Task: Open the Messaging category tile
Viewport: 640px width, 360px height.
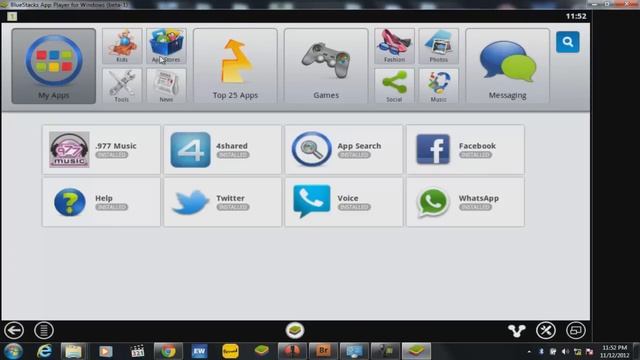Action: pyautogui.click(x=507, y=66)
